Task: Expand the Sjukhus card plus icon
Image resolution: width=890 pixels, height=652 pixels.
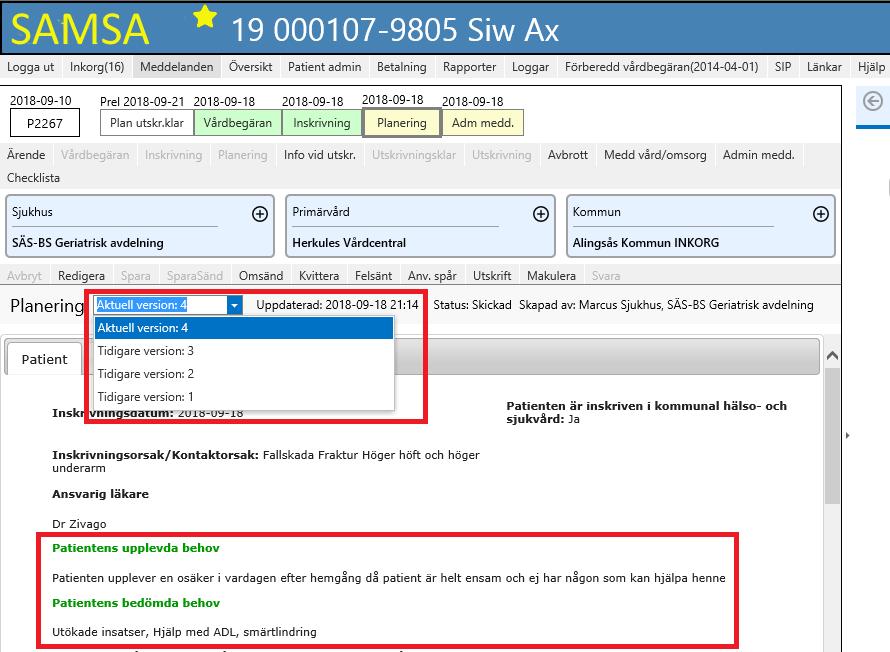Action: pos(260,214)
